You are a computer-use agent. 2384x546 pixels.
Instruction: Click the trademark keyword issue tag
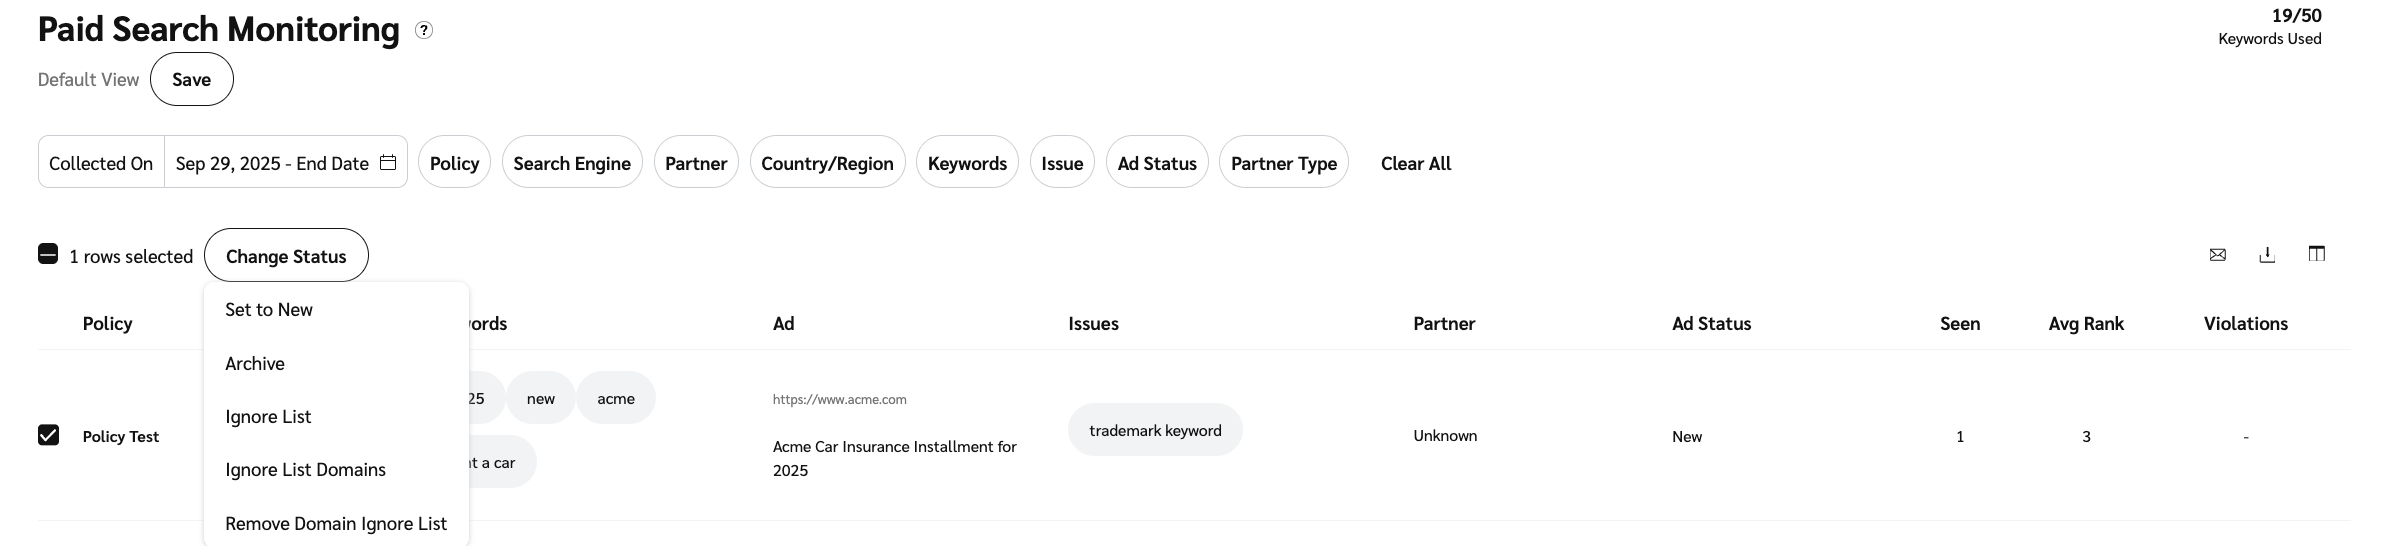pos(1155,431)
